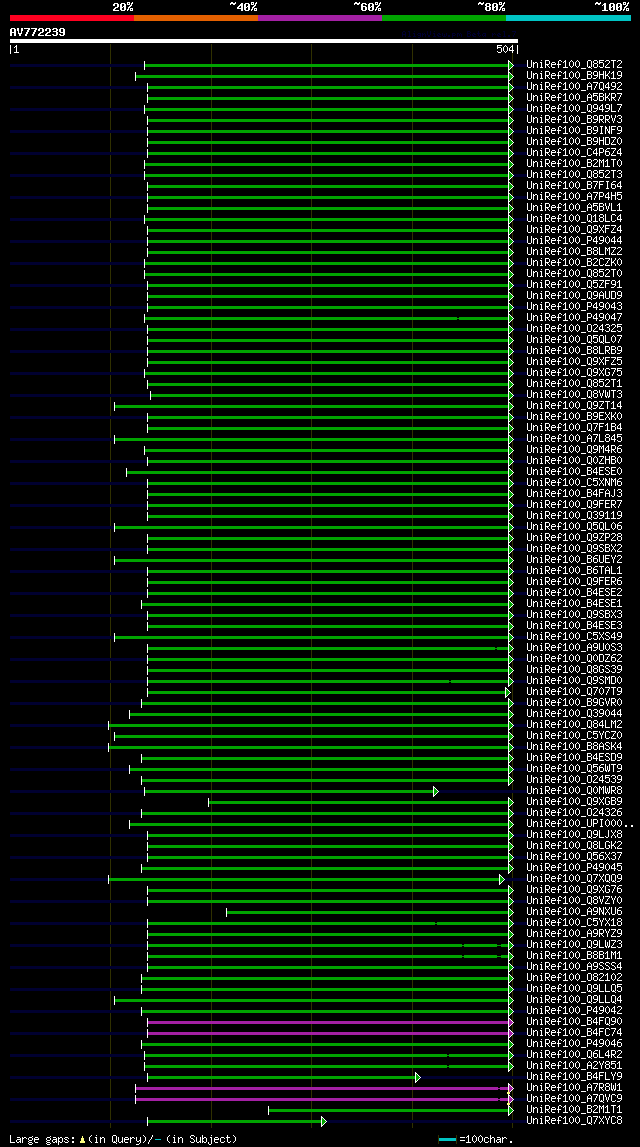
Task: Click the UniRef100_Q7XYC8 hit name
Action: tap(574, 1121)
